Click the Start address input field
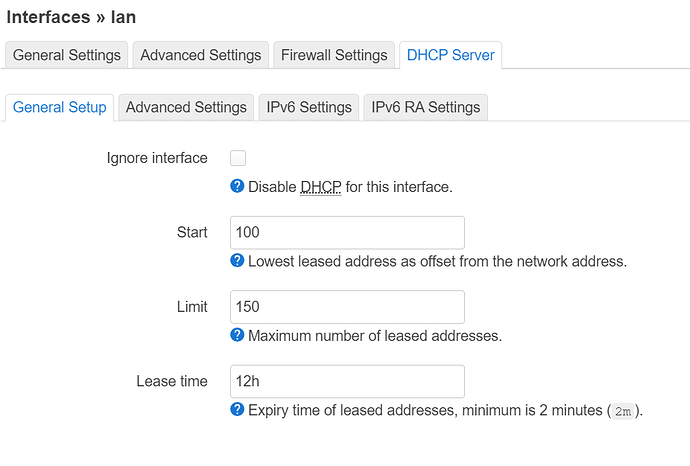 coord(347,233)
